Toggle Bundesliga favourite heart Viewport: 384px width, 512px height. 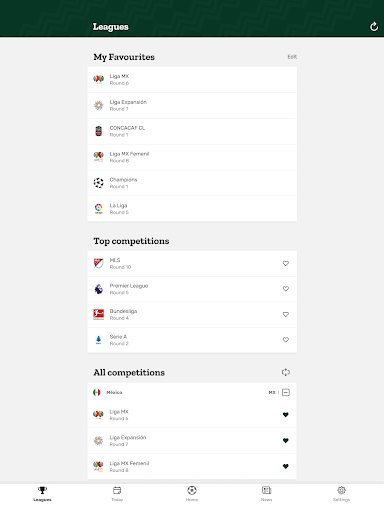[286, 314]
